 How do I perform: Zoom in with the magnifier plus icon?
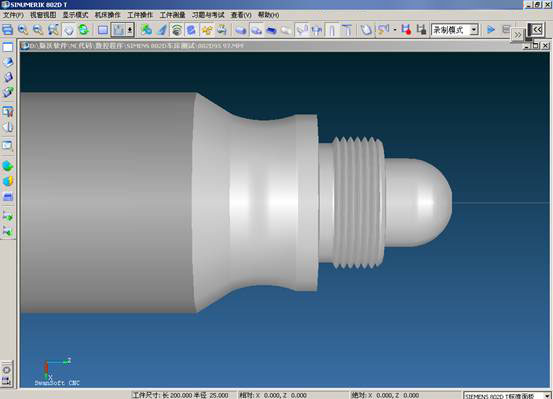pos(23,30)
